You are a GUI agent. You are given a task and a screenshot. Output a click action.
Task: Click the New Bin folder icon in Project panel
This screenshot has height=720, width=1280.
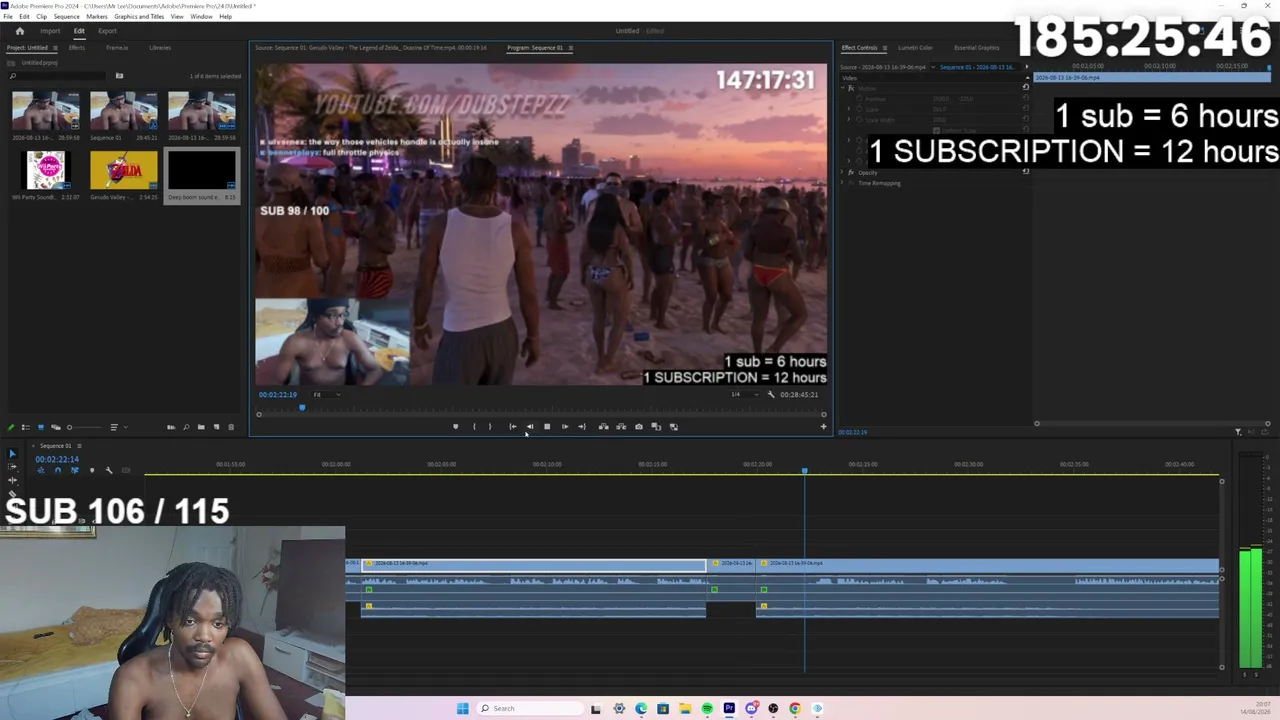[201, 427]
